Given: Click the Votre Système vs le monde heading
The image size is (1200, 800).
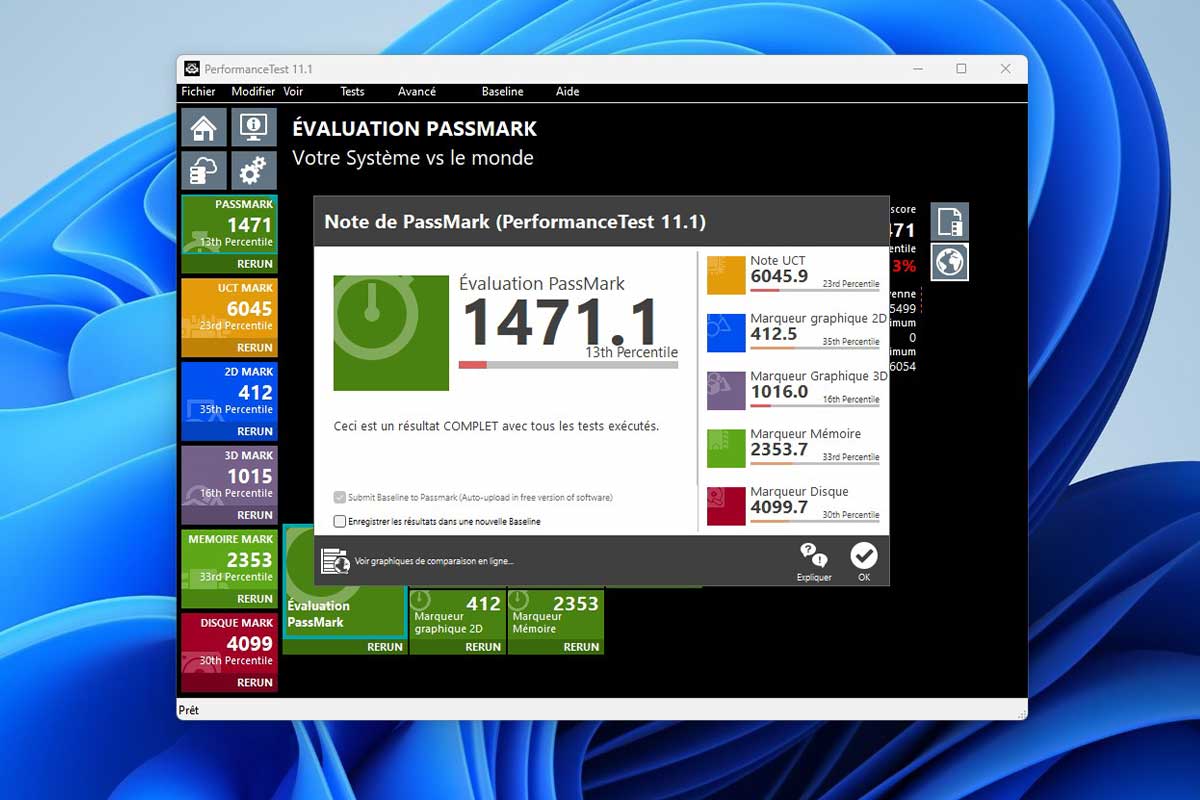Looking at the screenshot, I should pos(413,158).
